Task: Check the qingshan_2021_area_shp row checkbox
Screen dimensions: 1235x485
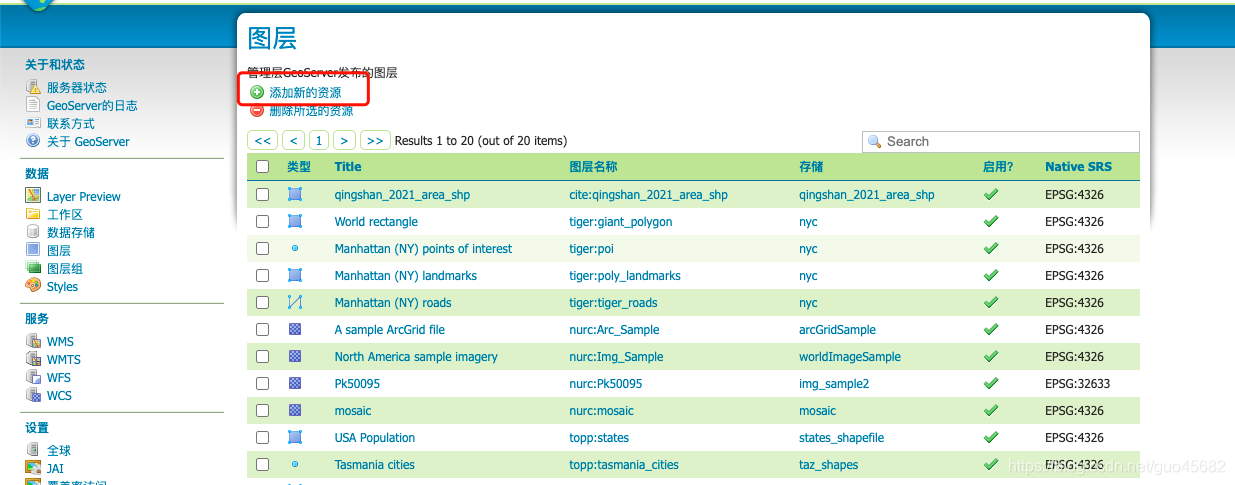Action: (x=263, y=194)
